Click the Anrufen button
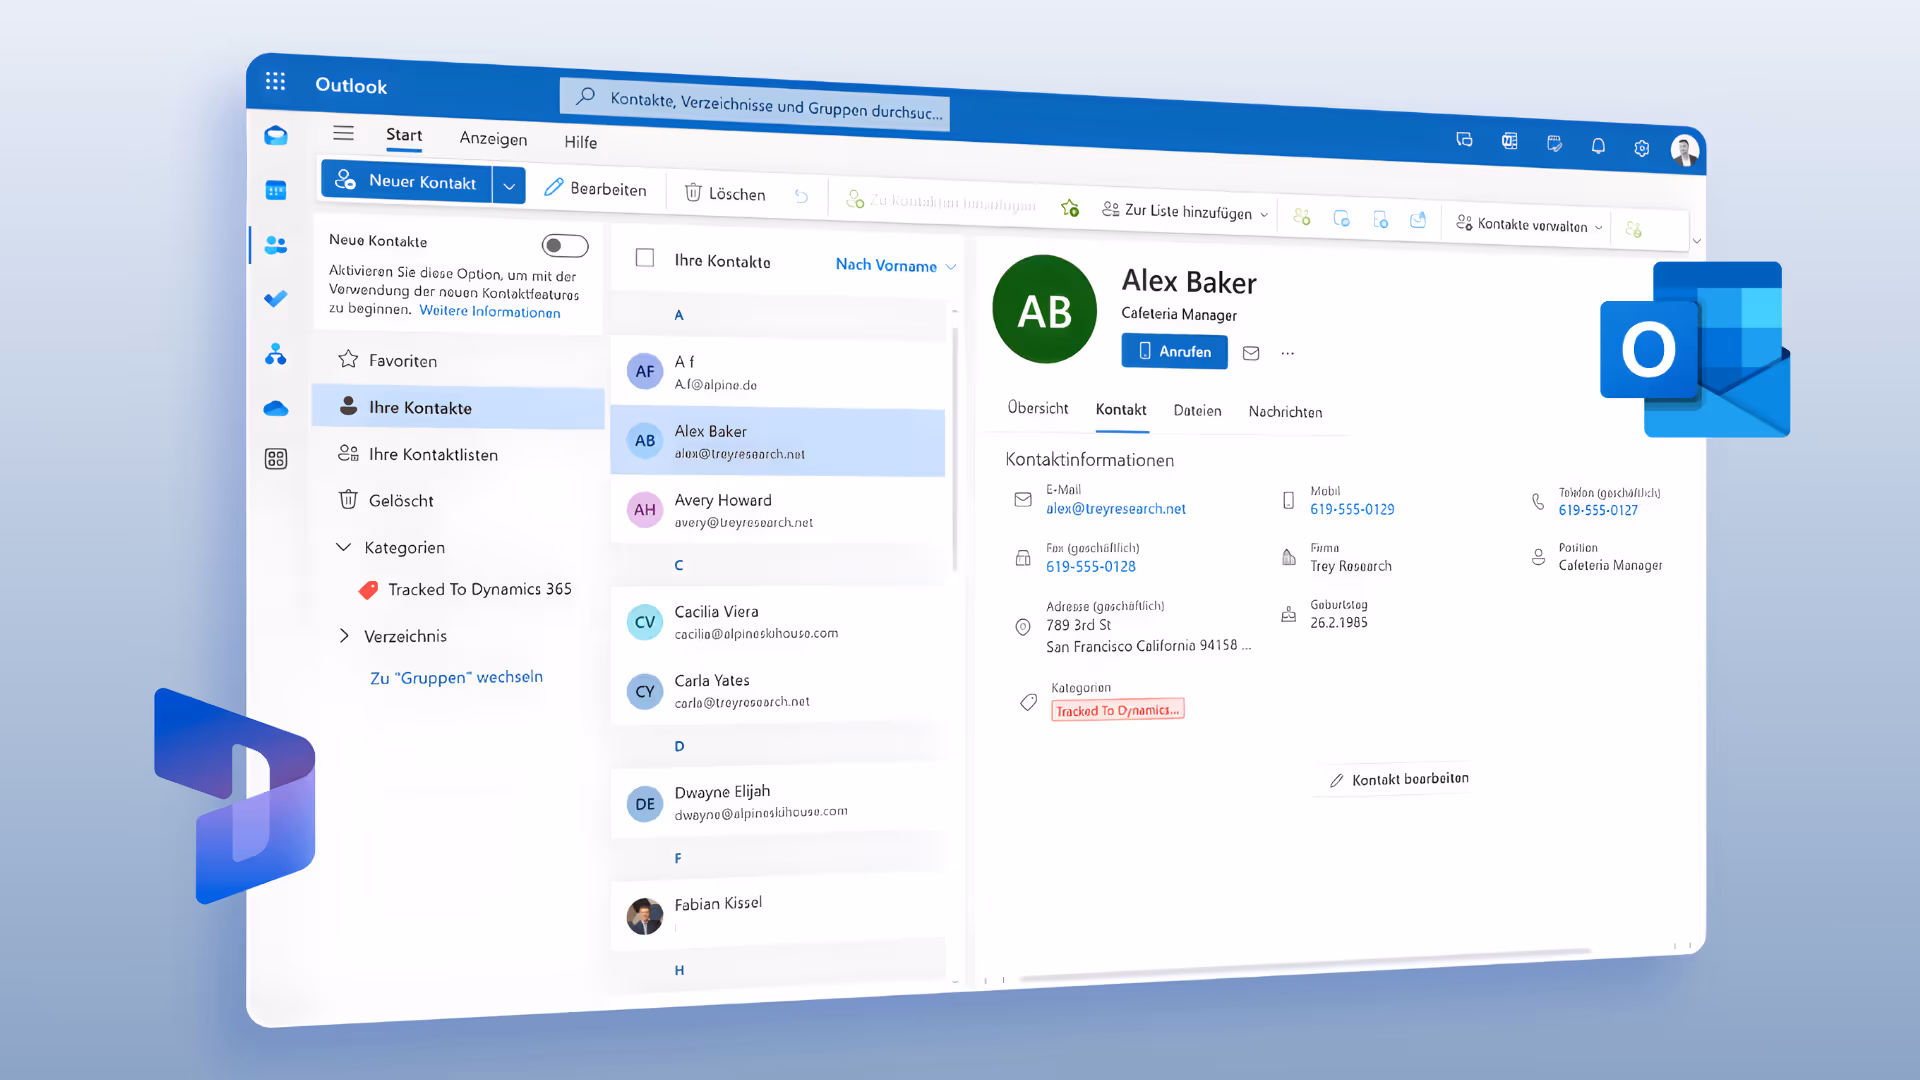The height and width of the screenshot is (1080, 1920). tap(1174, 351)
